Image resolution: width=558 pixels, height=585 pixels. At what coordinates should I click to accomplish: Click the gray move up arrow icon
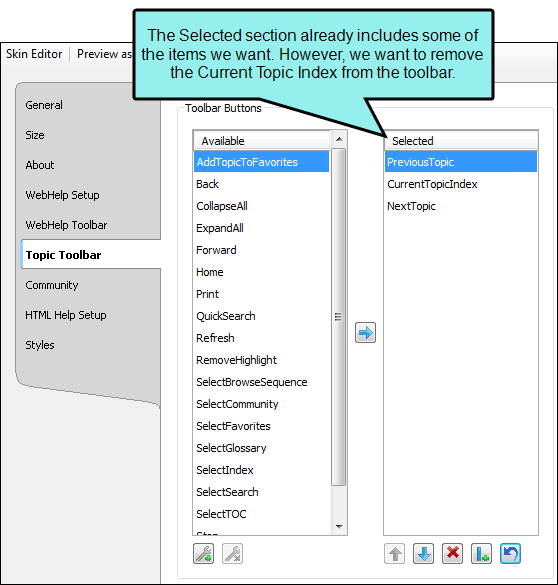pyautogui.click(x=395, y=553)
